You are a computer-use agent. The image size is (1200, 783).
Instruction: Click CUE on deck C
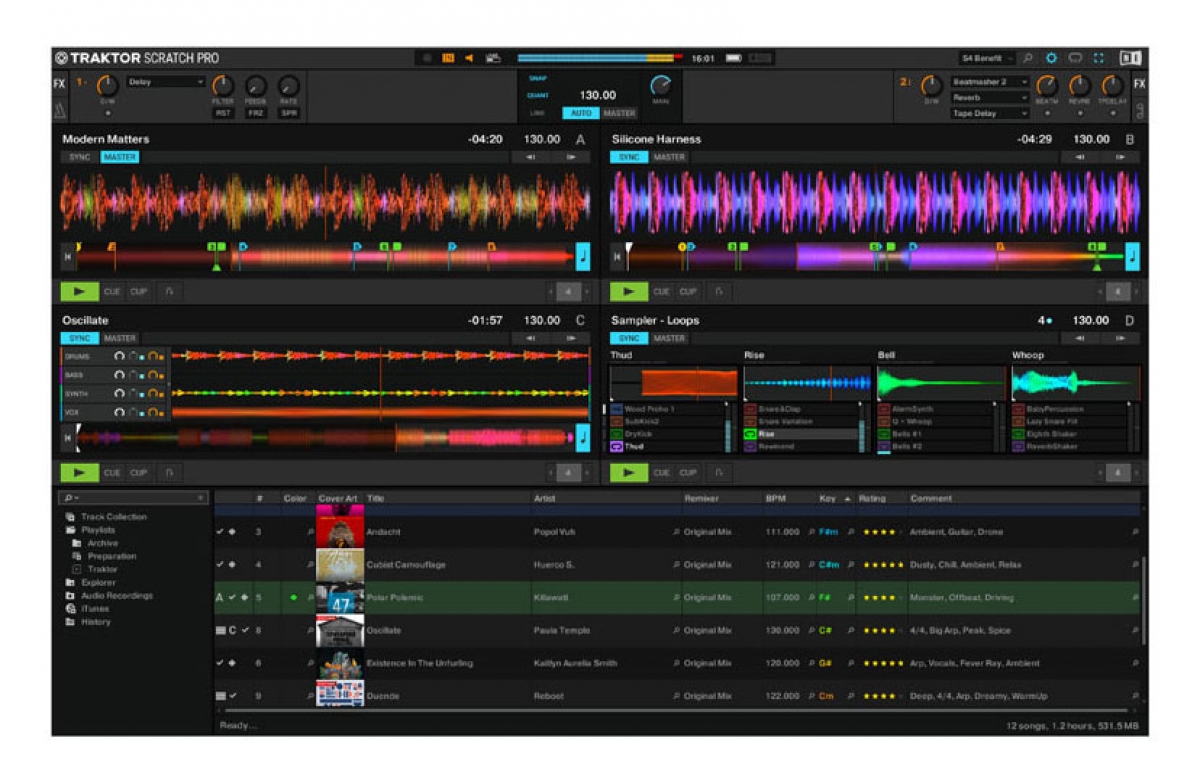(112, 472)
